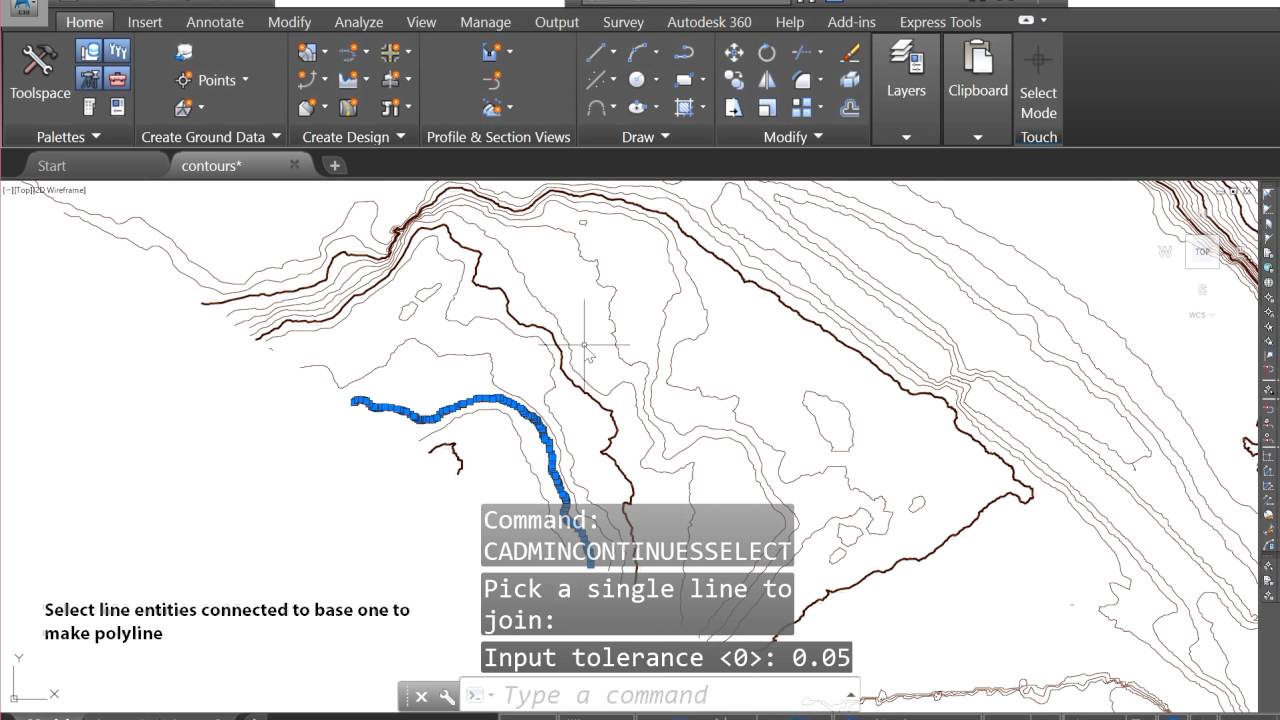Select the Intersections tool
Viewport: 1280px width, 720px height.
pyautogui.click(x=391, y=52)
